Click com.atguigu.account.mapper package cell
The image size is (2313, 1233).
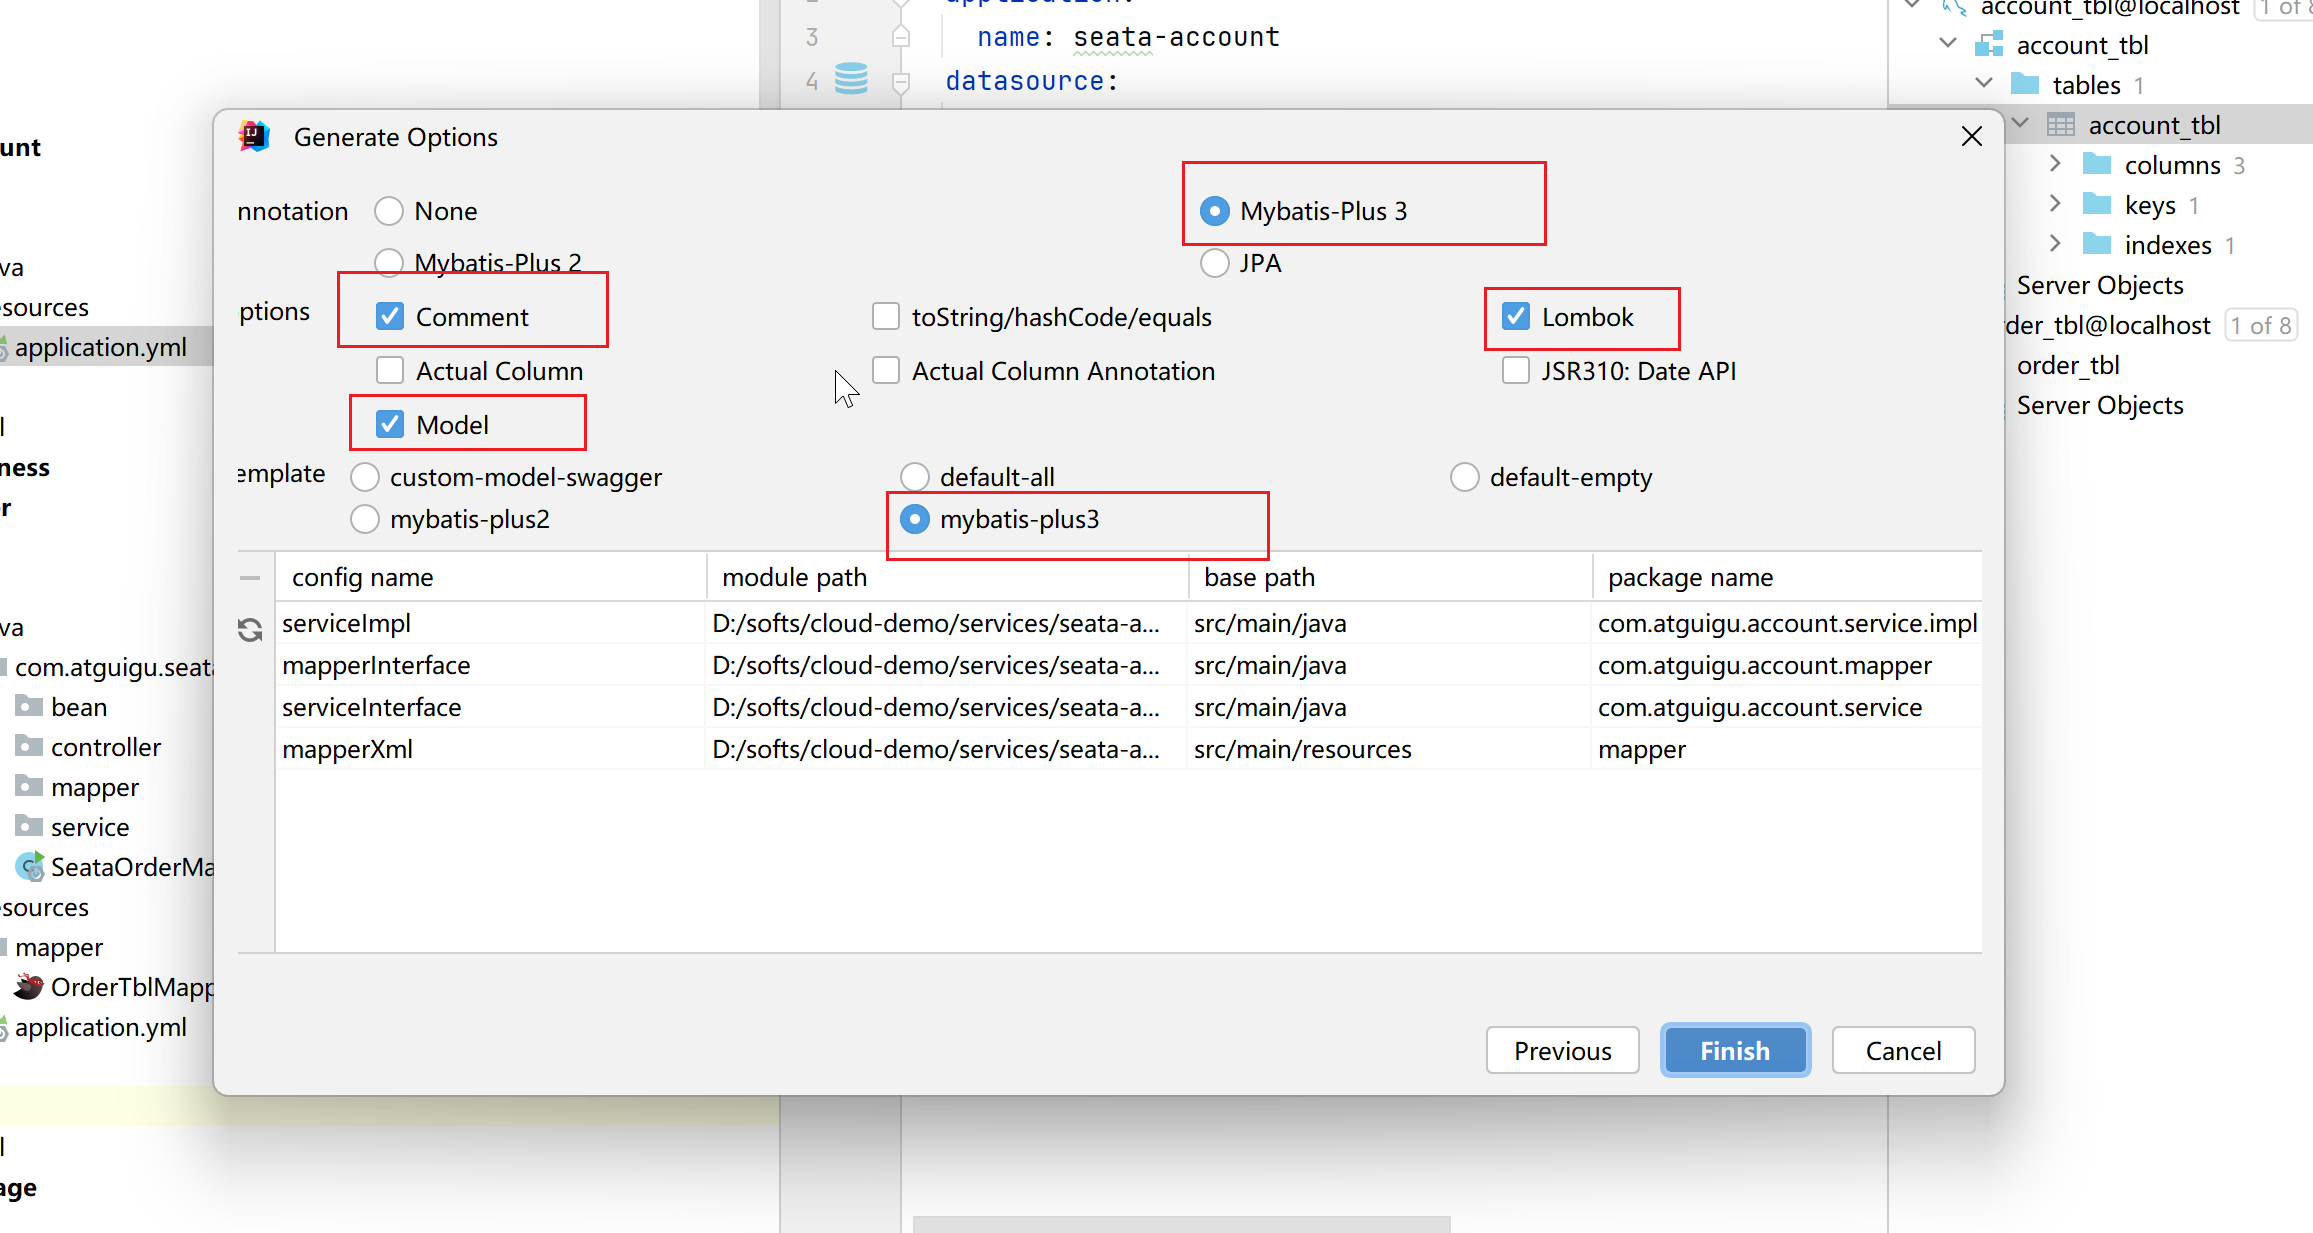coord(1787,665)
